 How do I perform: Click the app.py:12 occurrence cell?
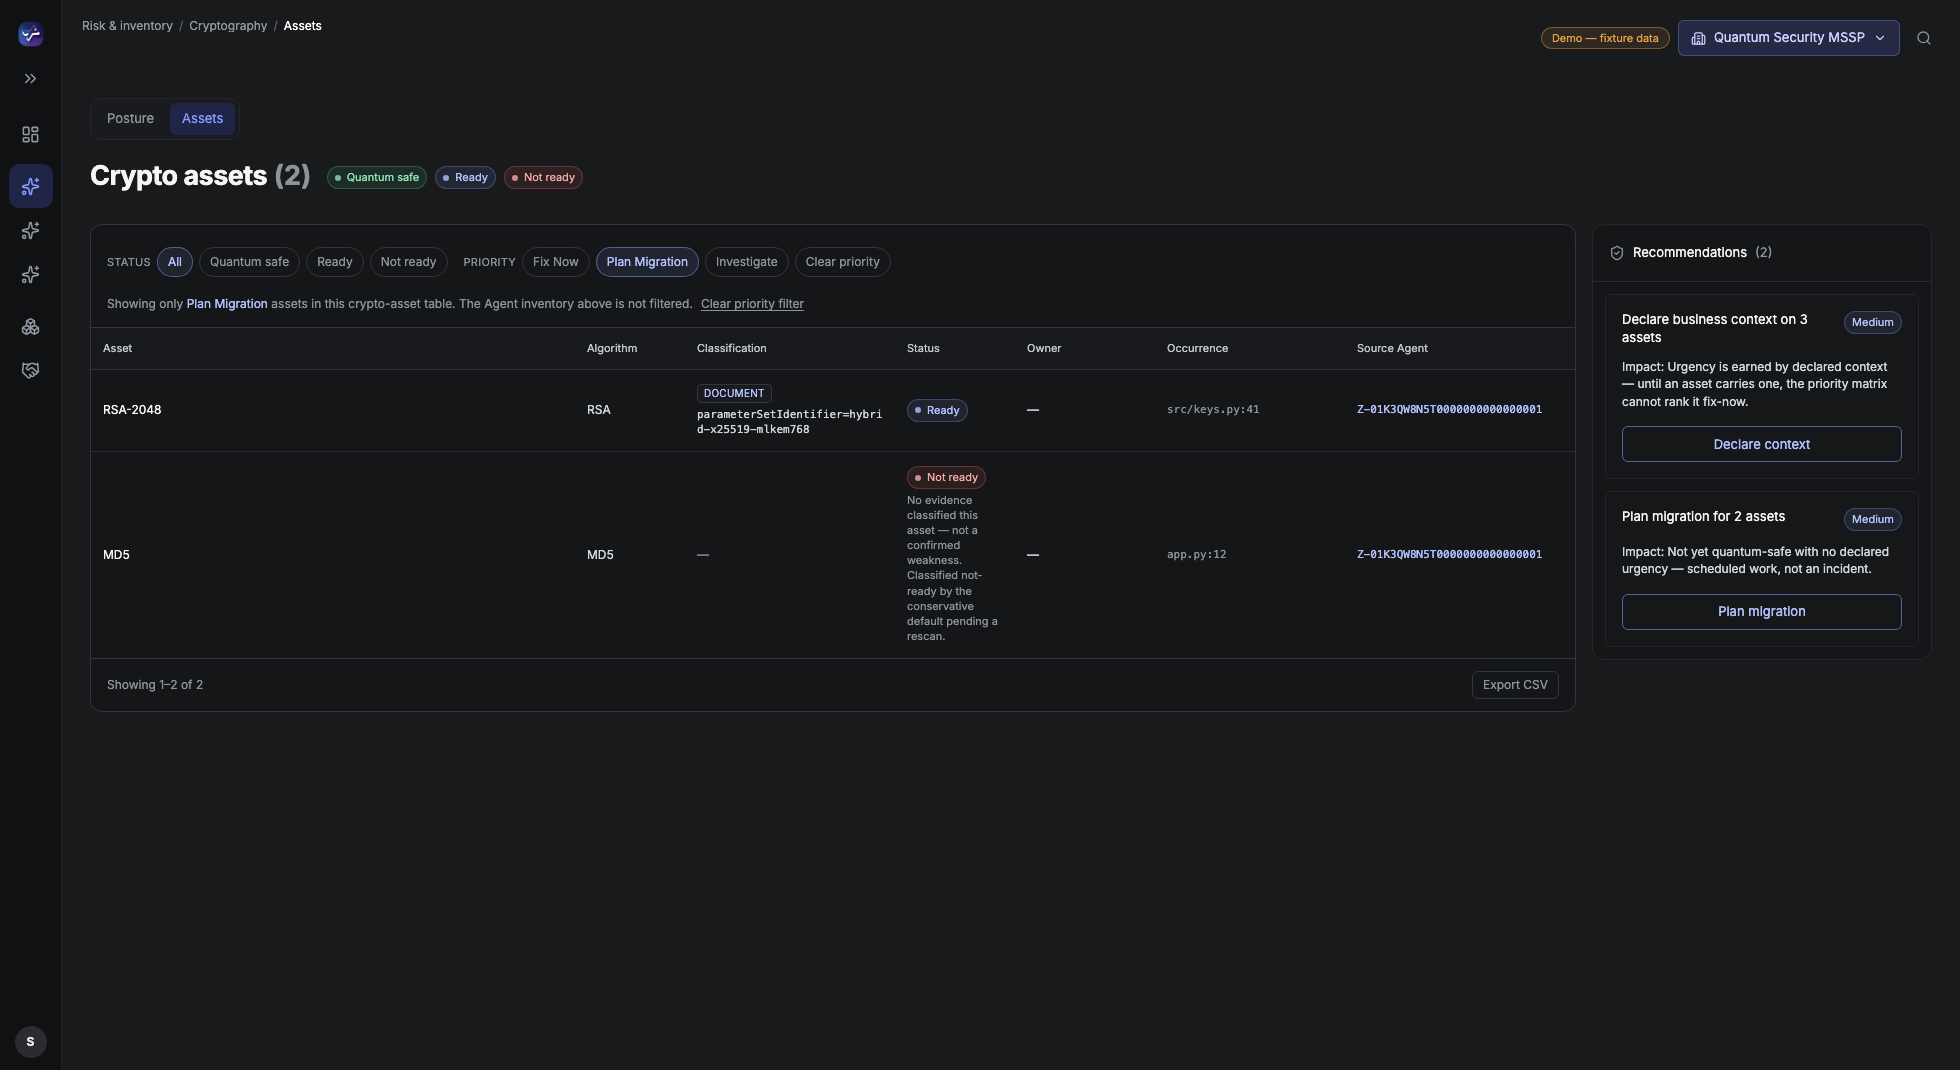click(1197, 555)
